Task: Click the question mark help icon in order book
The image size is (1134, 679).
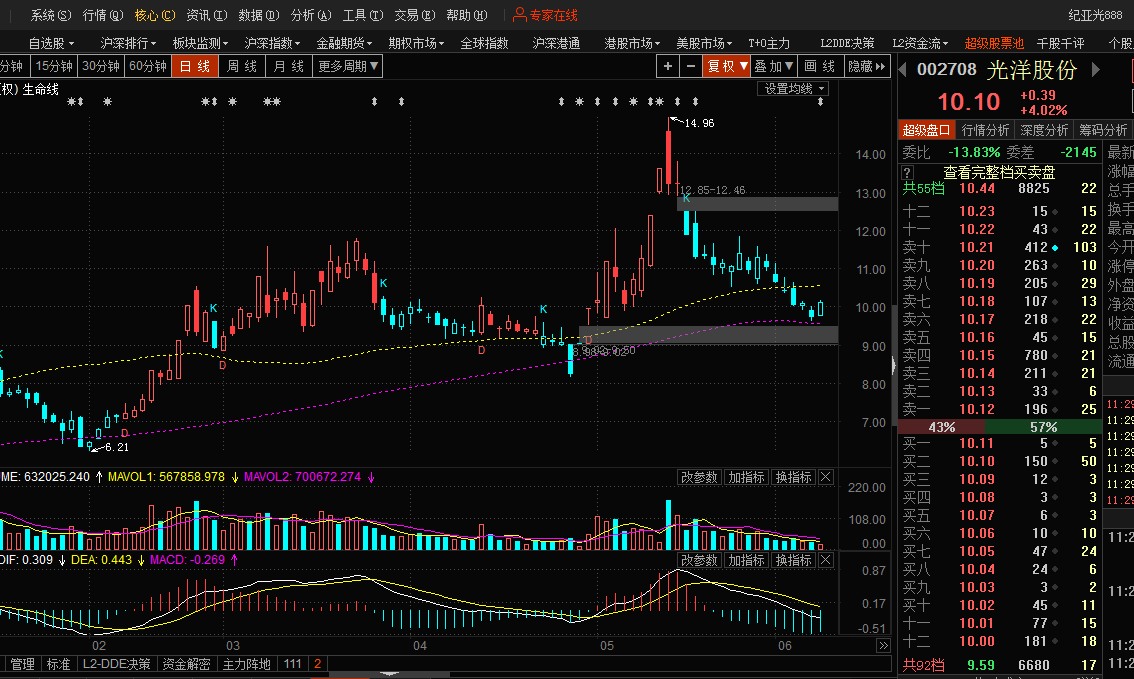Action: [x=907, y=173]
